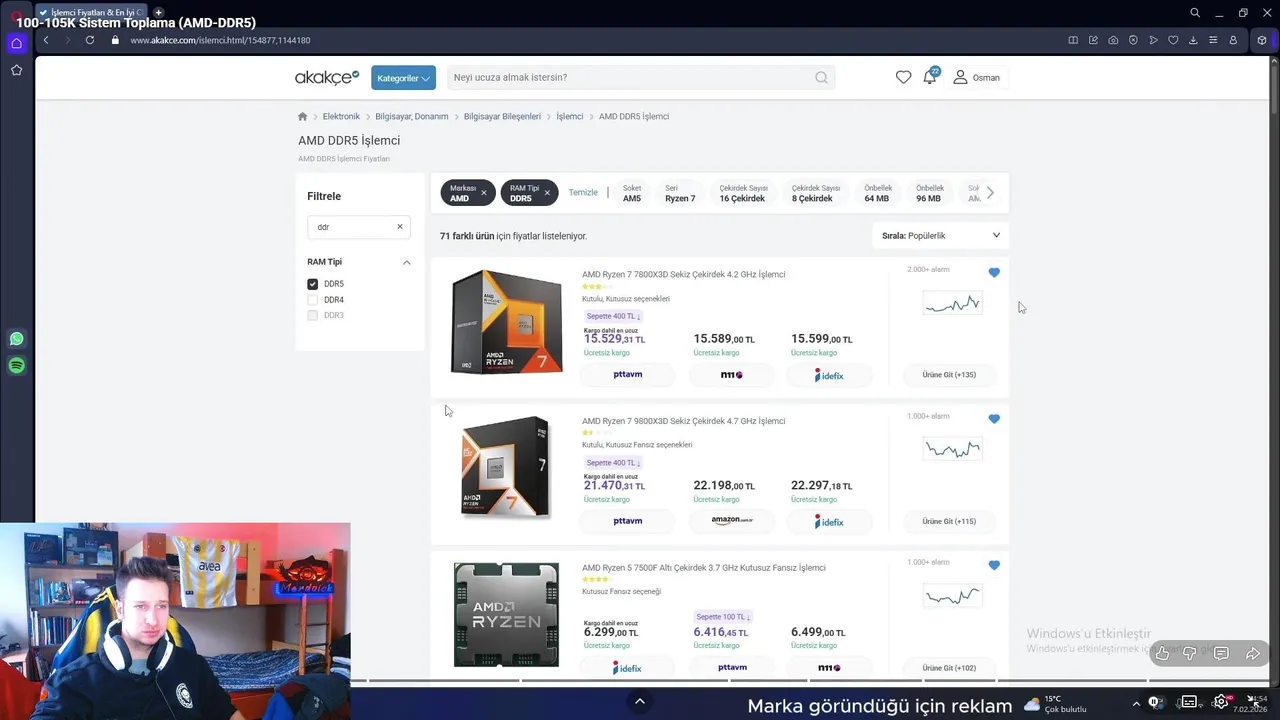Open browser tab search magnifier
This screenshot has width=1280, height=720.
[1195, 13]
